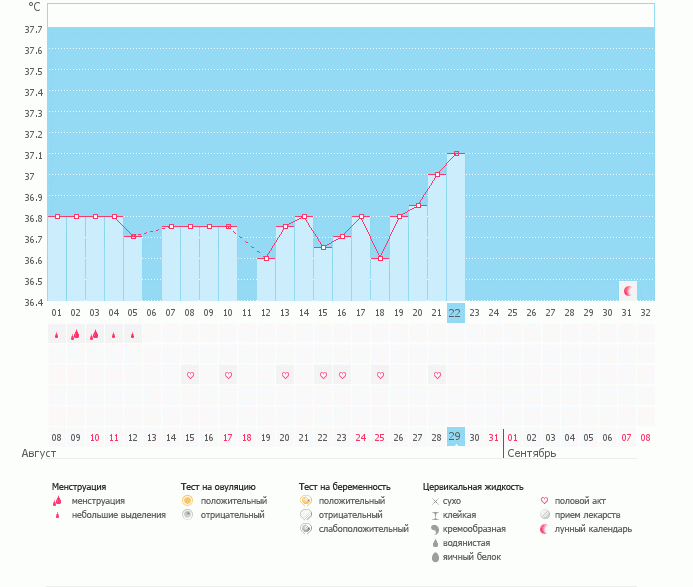Click the menstruation drop icon on day 02
The height and width of the screenshot is (587, 693).
[75, 335]
